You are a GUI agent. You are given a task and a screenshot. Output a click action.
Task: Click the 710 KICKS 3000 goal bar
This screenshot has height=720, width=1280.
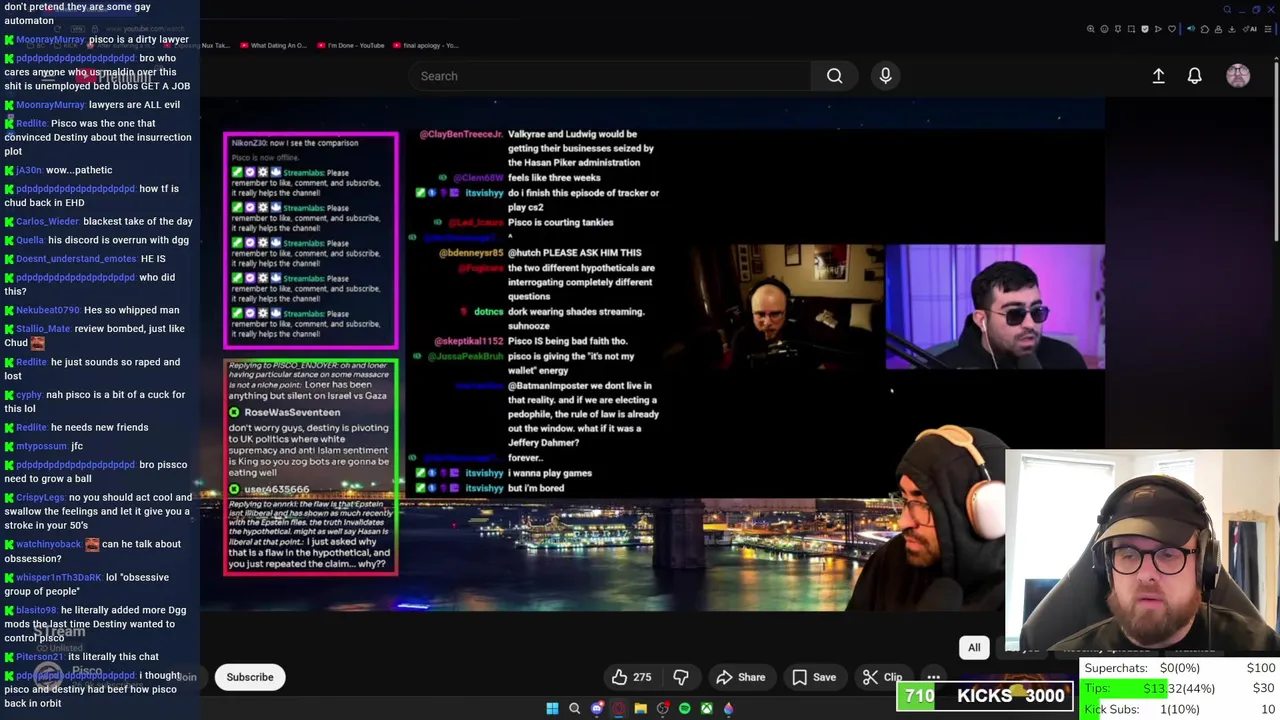[984, 696]
